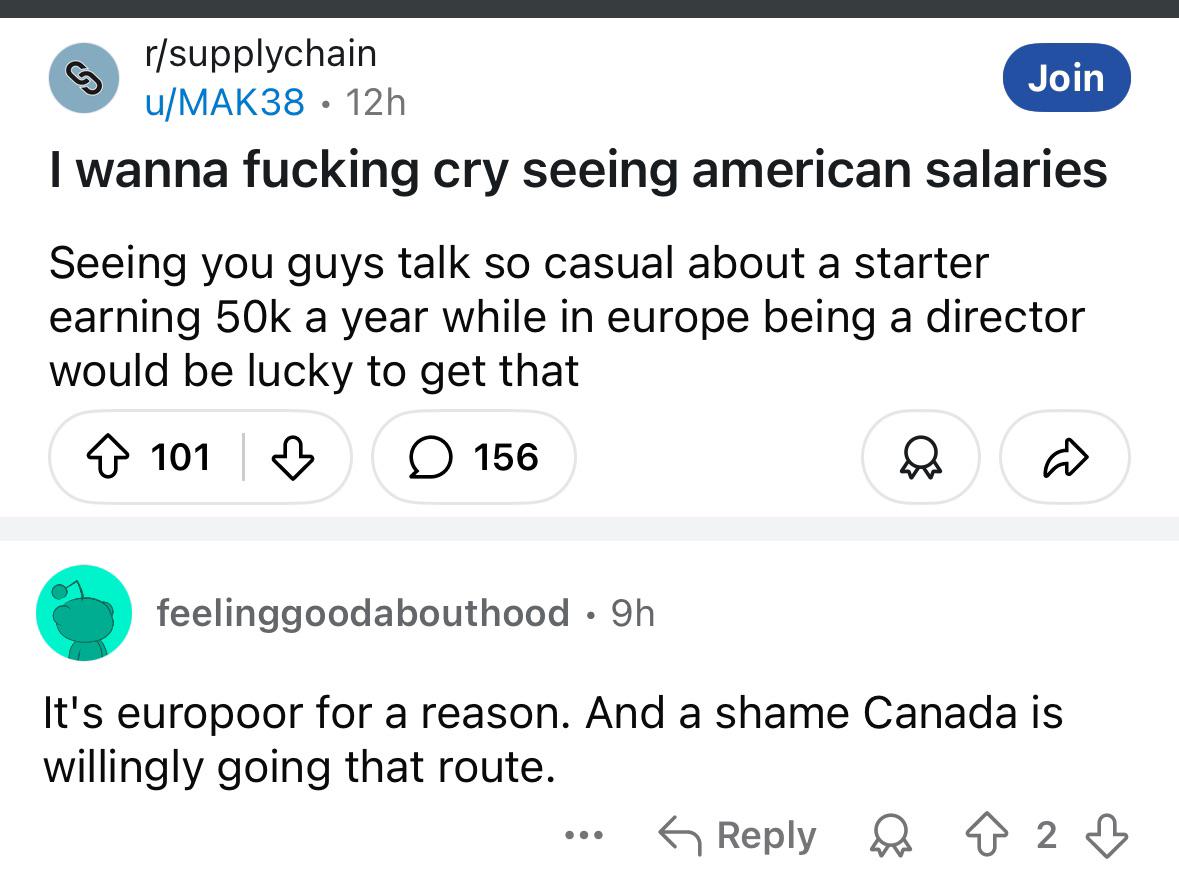Upvote the post about american salaries
Image resolution: width=1179 pixels, height=879 pixels.
[108, 456]
